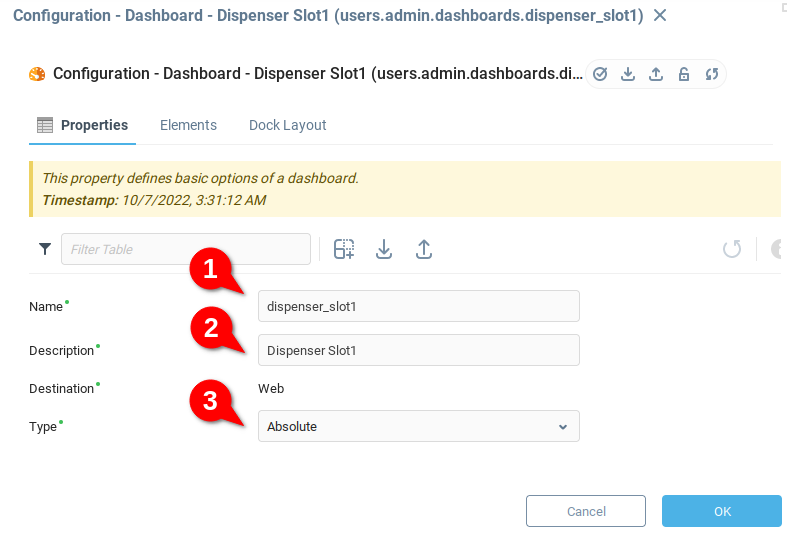The image size is (787, 534).
Task: Click into the Filter Table search box
Action: tap(186, 249)
